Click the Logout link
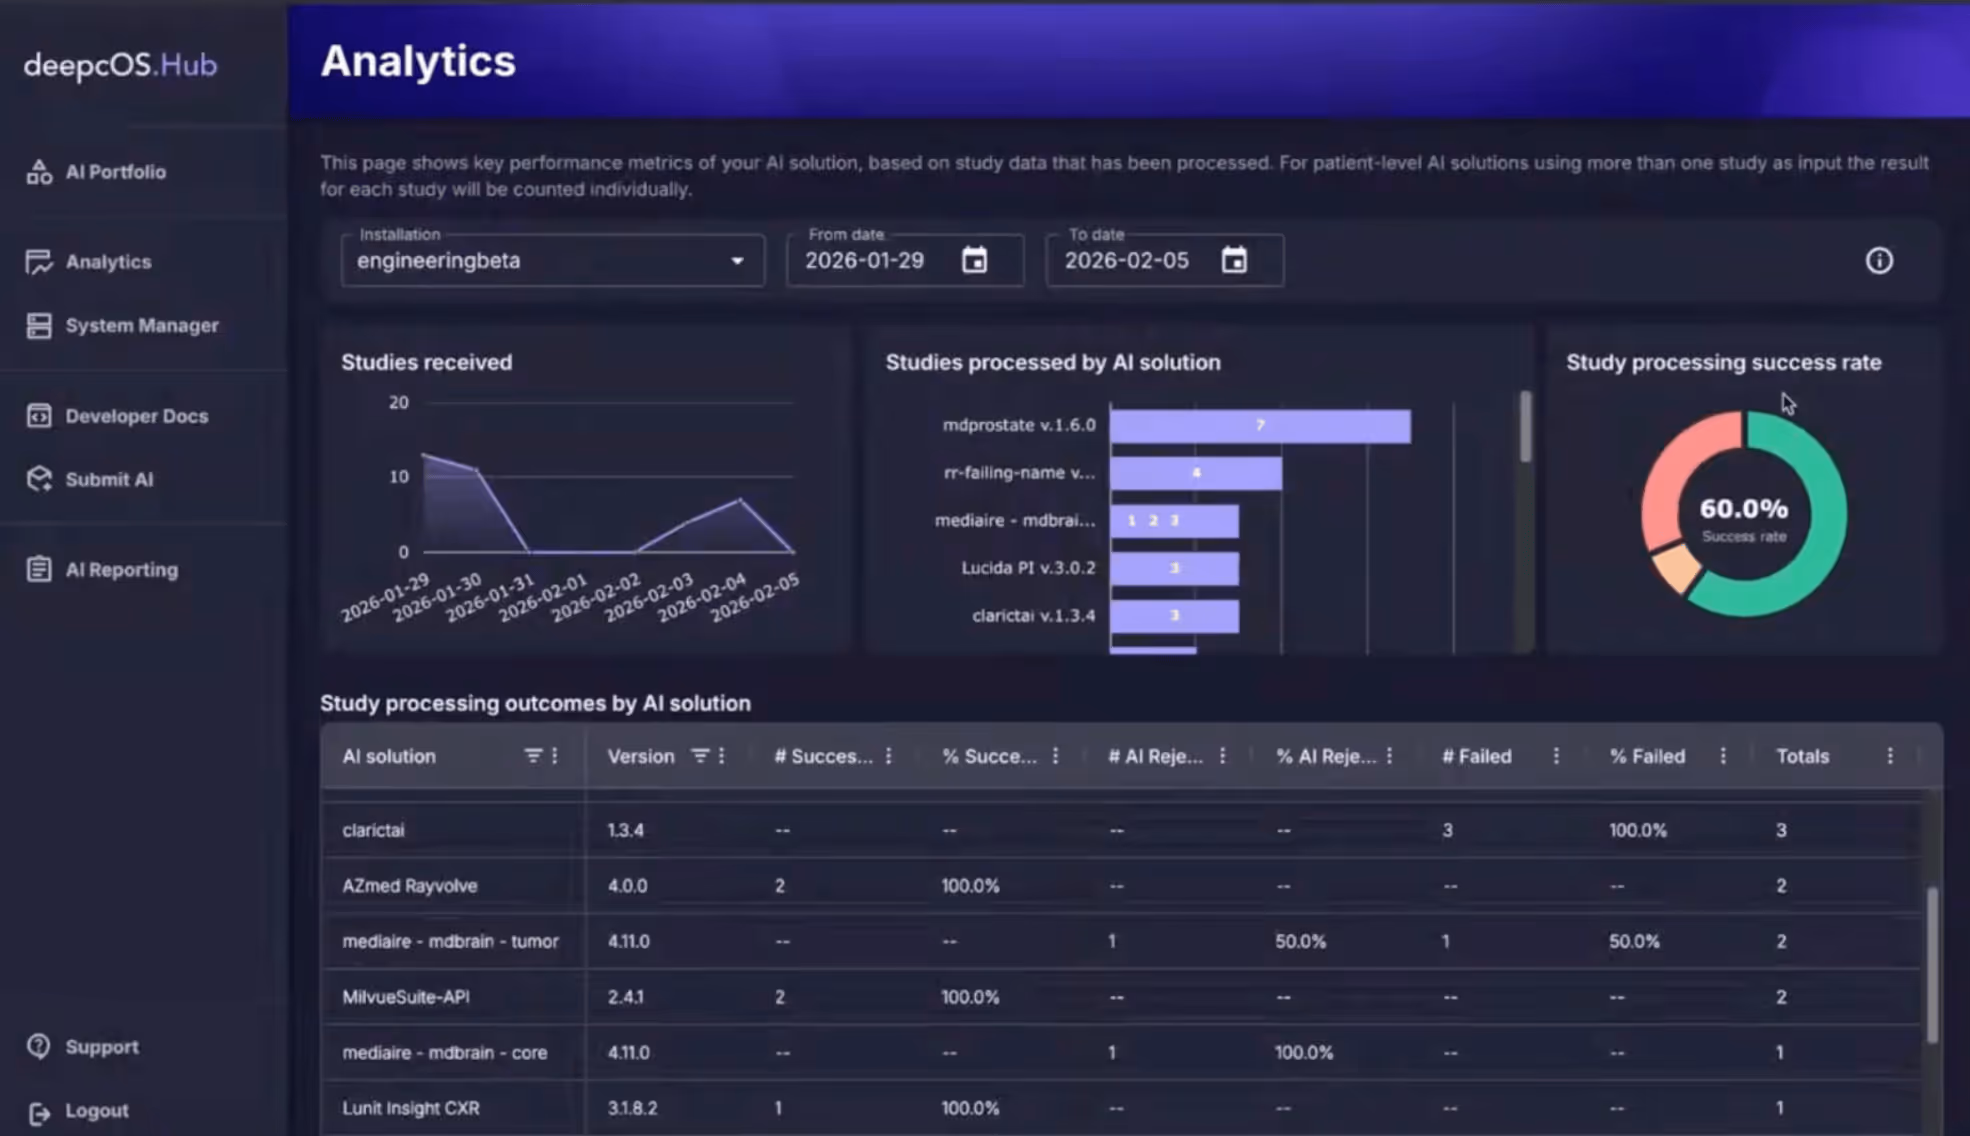The image size is (1970, 1136). tap(96, 1111)
